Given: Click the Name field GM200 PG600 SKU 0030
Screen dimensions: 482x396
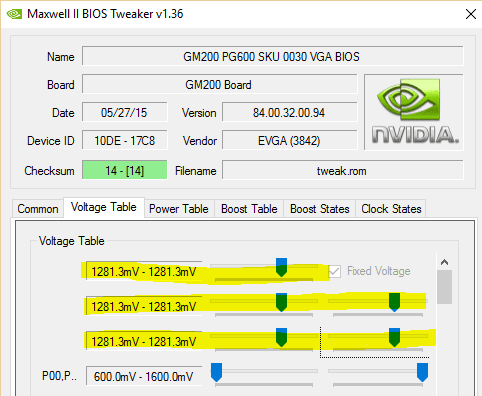Looking at the screenshot, I should coord(273,56).
